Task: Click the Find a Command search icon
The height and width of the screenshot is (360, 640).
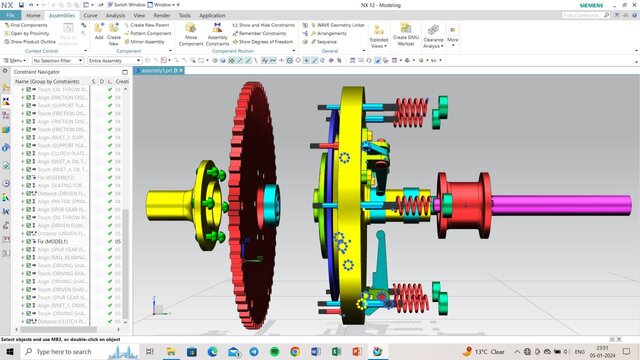Action: click(607, 15)
